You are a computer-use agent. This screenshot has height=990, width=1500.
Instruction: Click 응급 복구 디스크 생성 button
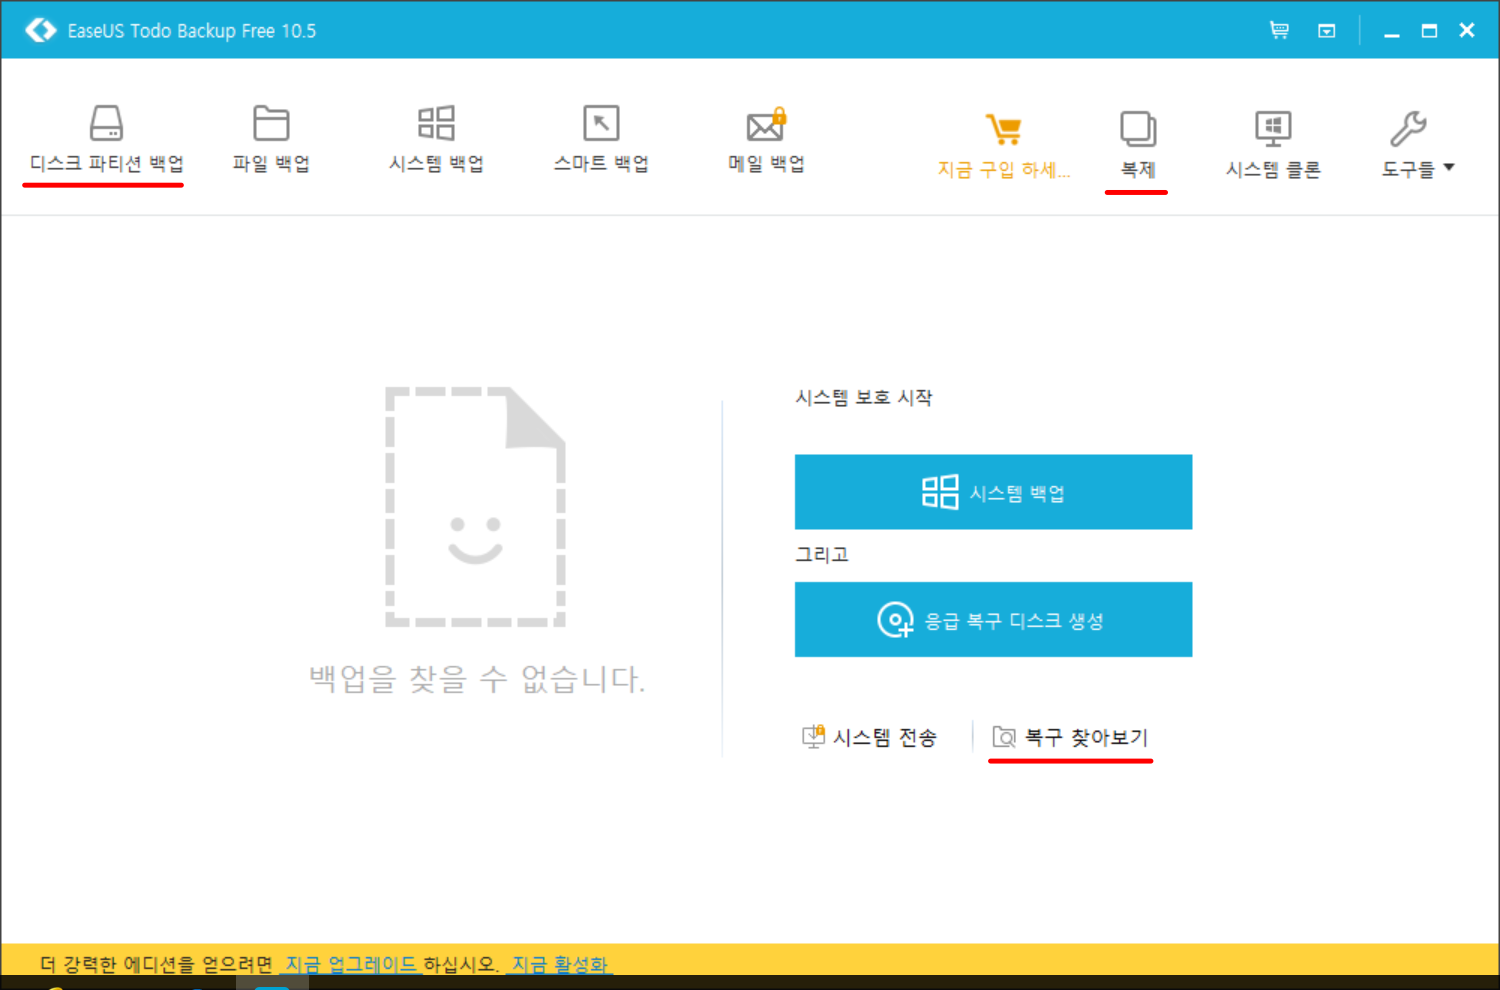(993, 620)
